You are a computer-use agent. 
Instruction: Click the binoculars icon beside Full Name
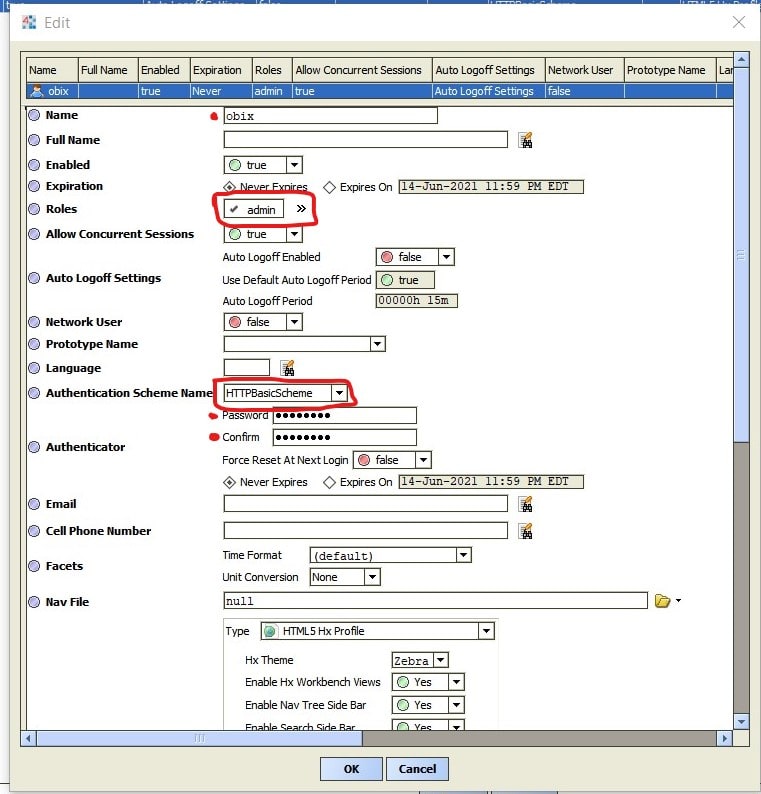click(526, 140)
